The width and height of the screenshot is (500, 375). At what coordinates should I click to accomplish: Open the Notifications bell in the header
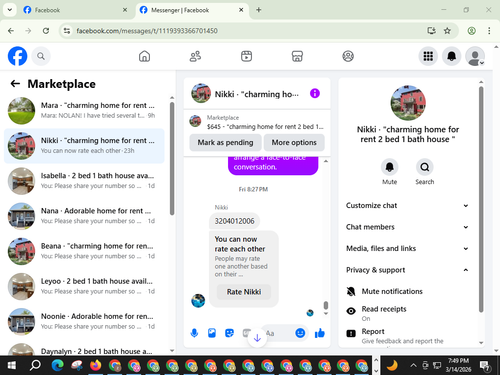click(x=451, y=56)
